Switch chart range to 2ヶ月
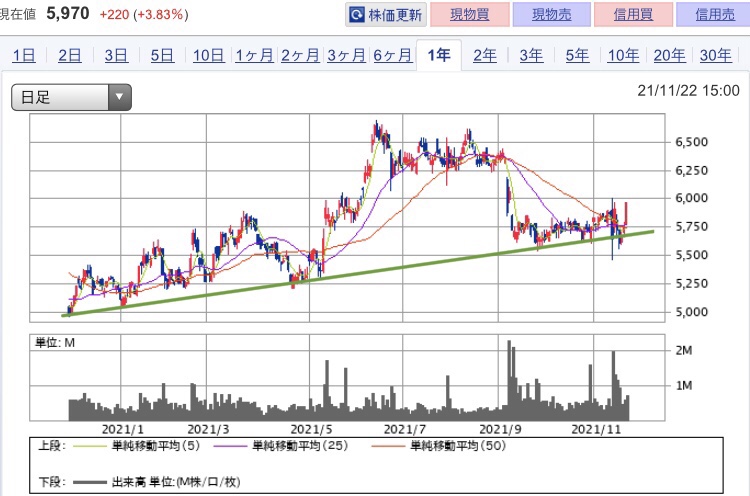The image size is (750, 496). tap(300, 56)
